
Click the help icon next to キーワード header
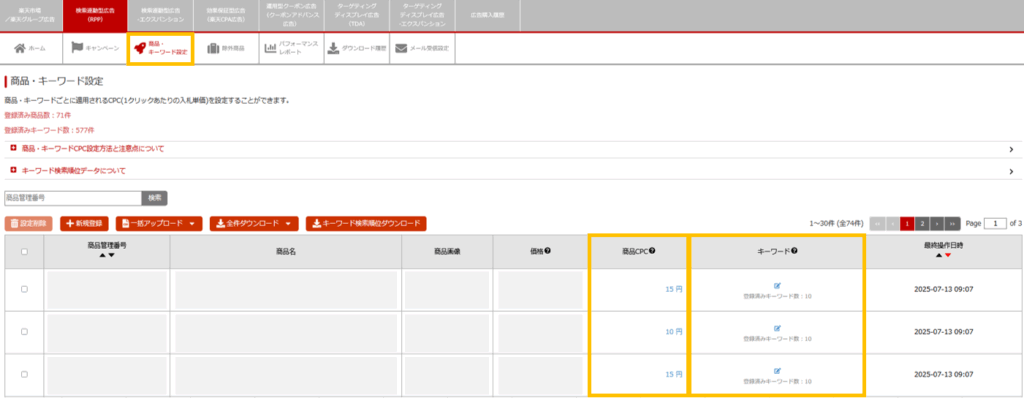[x=794, y=251]
